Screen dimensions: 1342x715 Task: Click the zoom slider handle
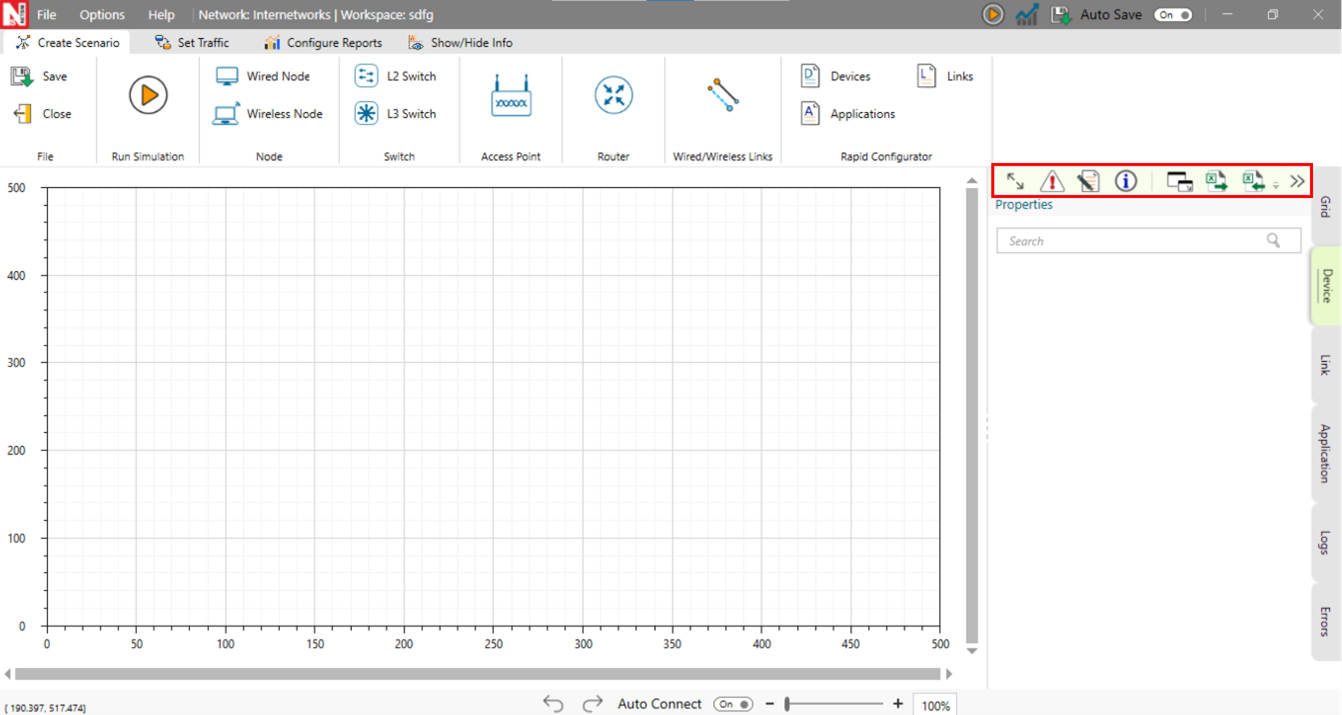[788, 704]
